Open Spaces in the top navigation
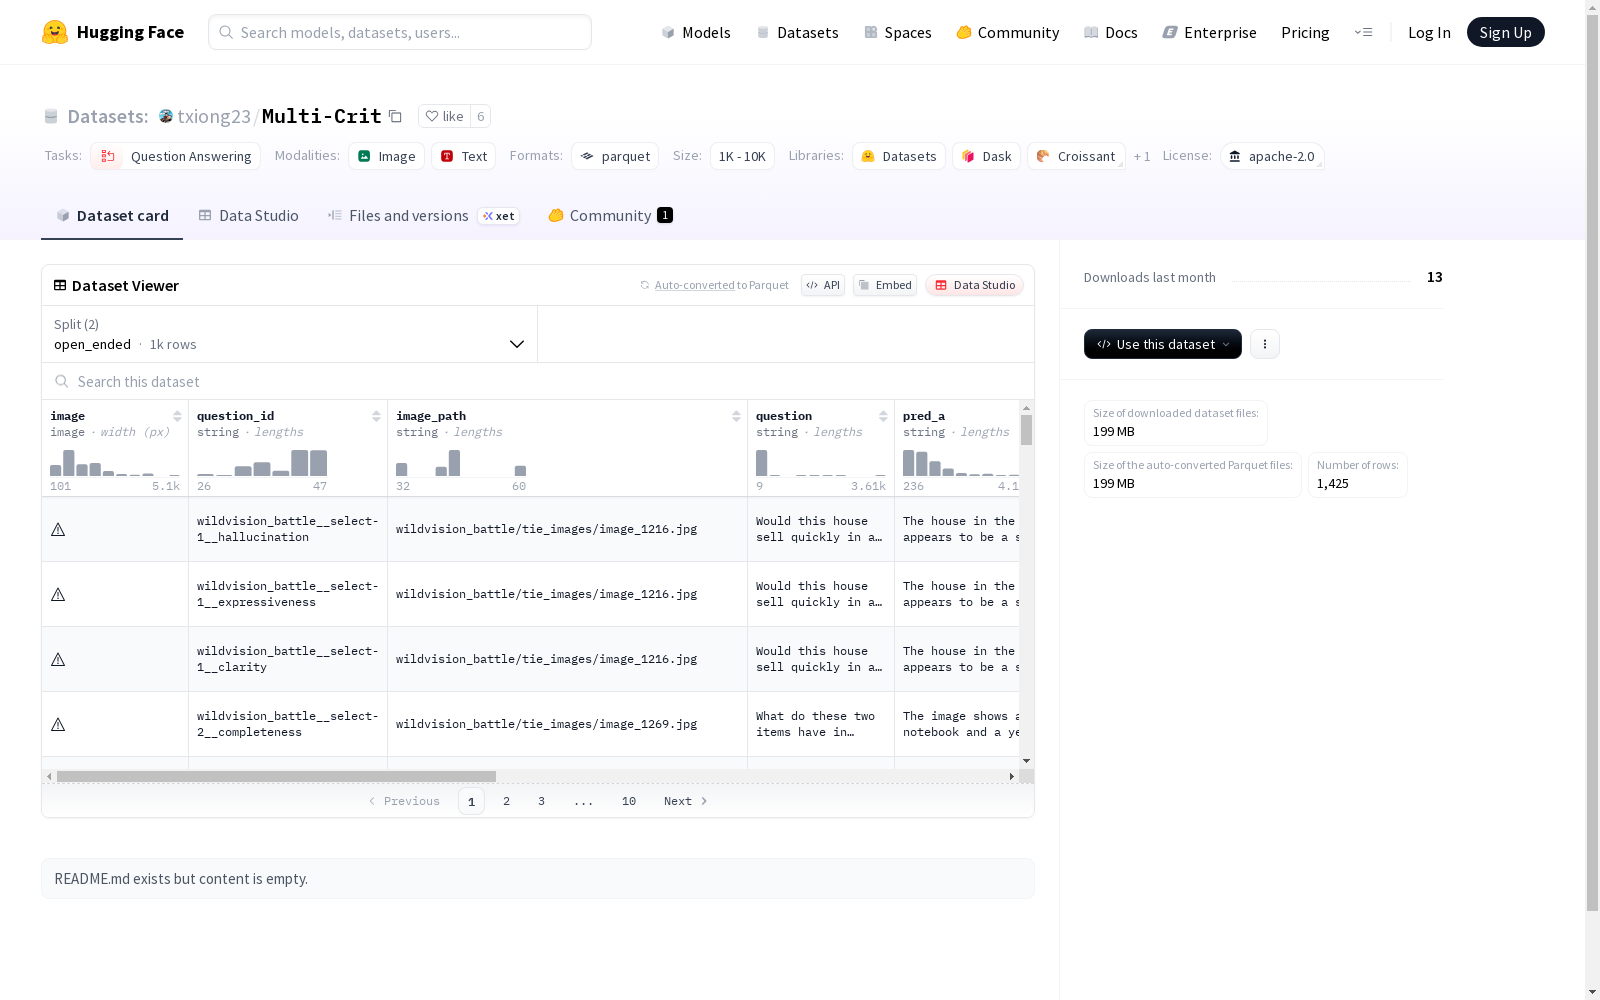1600x1000 pixels. coord(897,32)
